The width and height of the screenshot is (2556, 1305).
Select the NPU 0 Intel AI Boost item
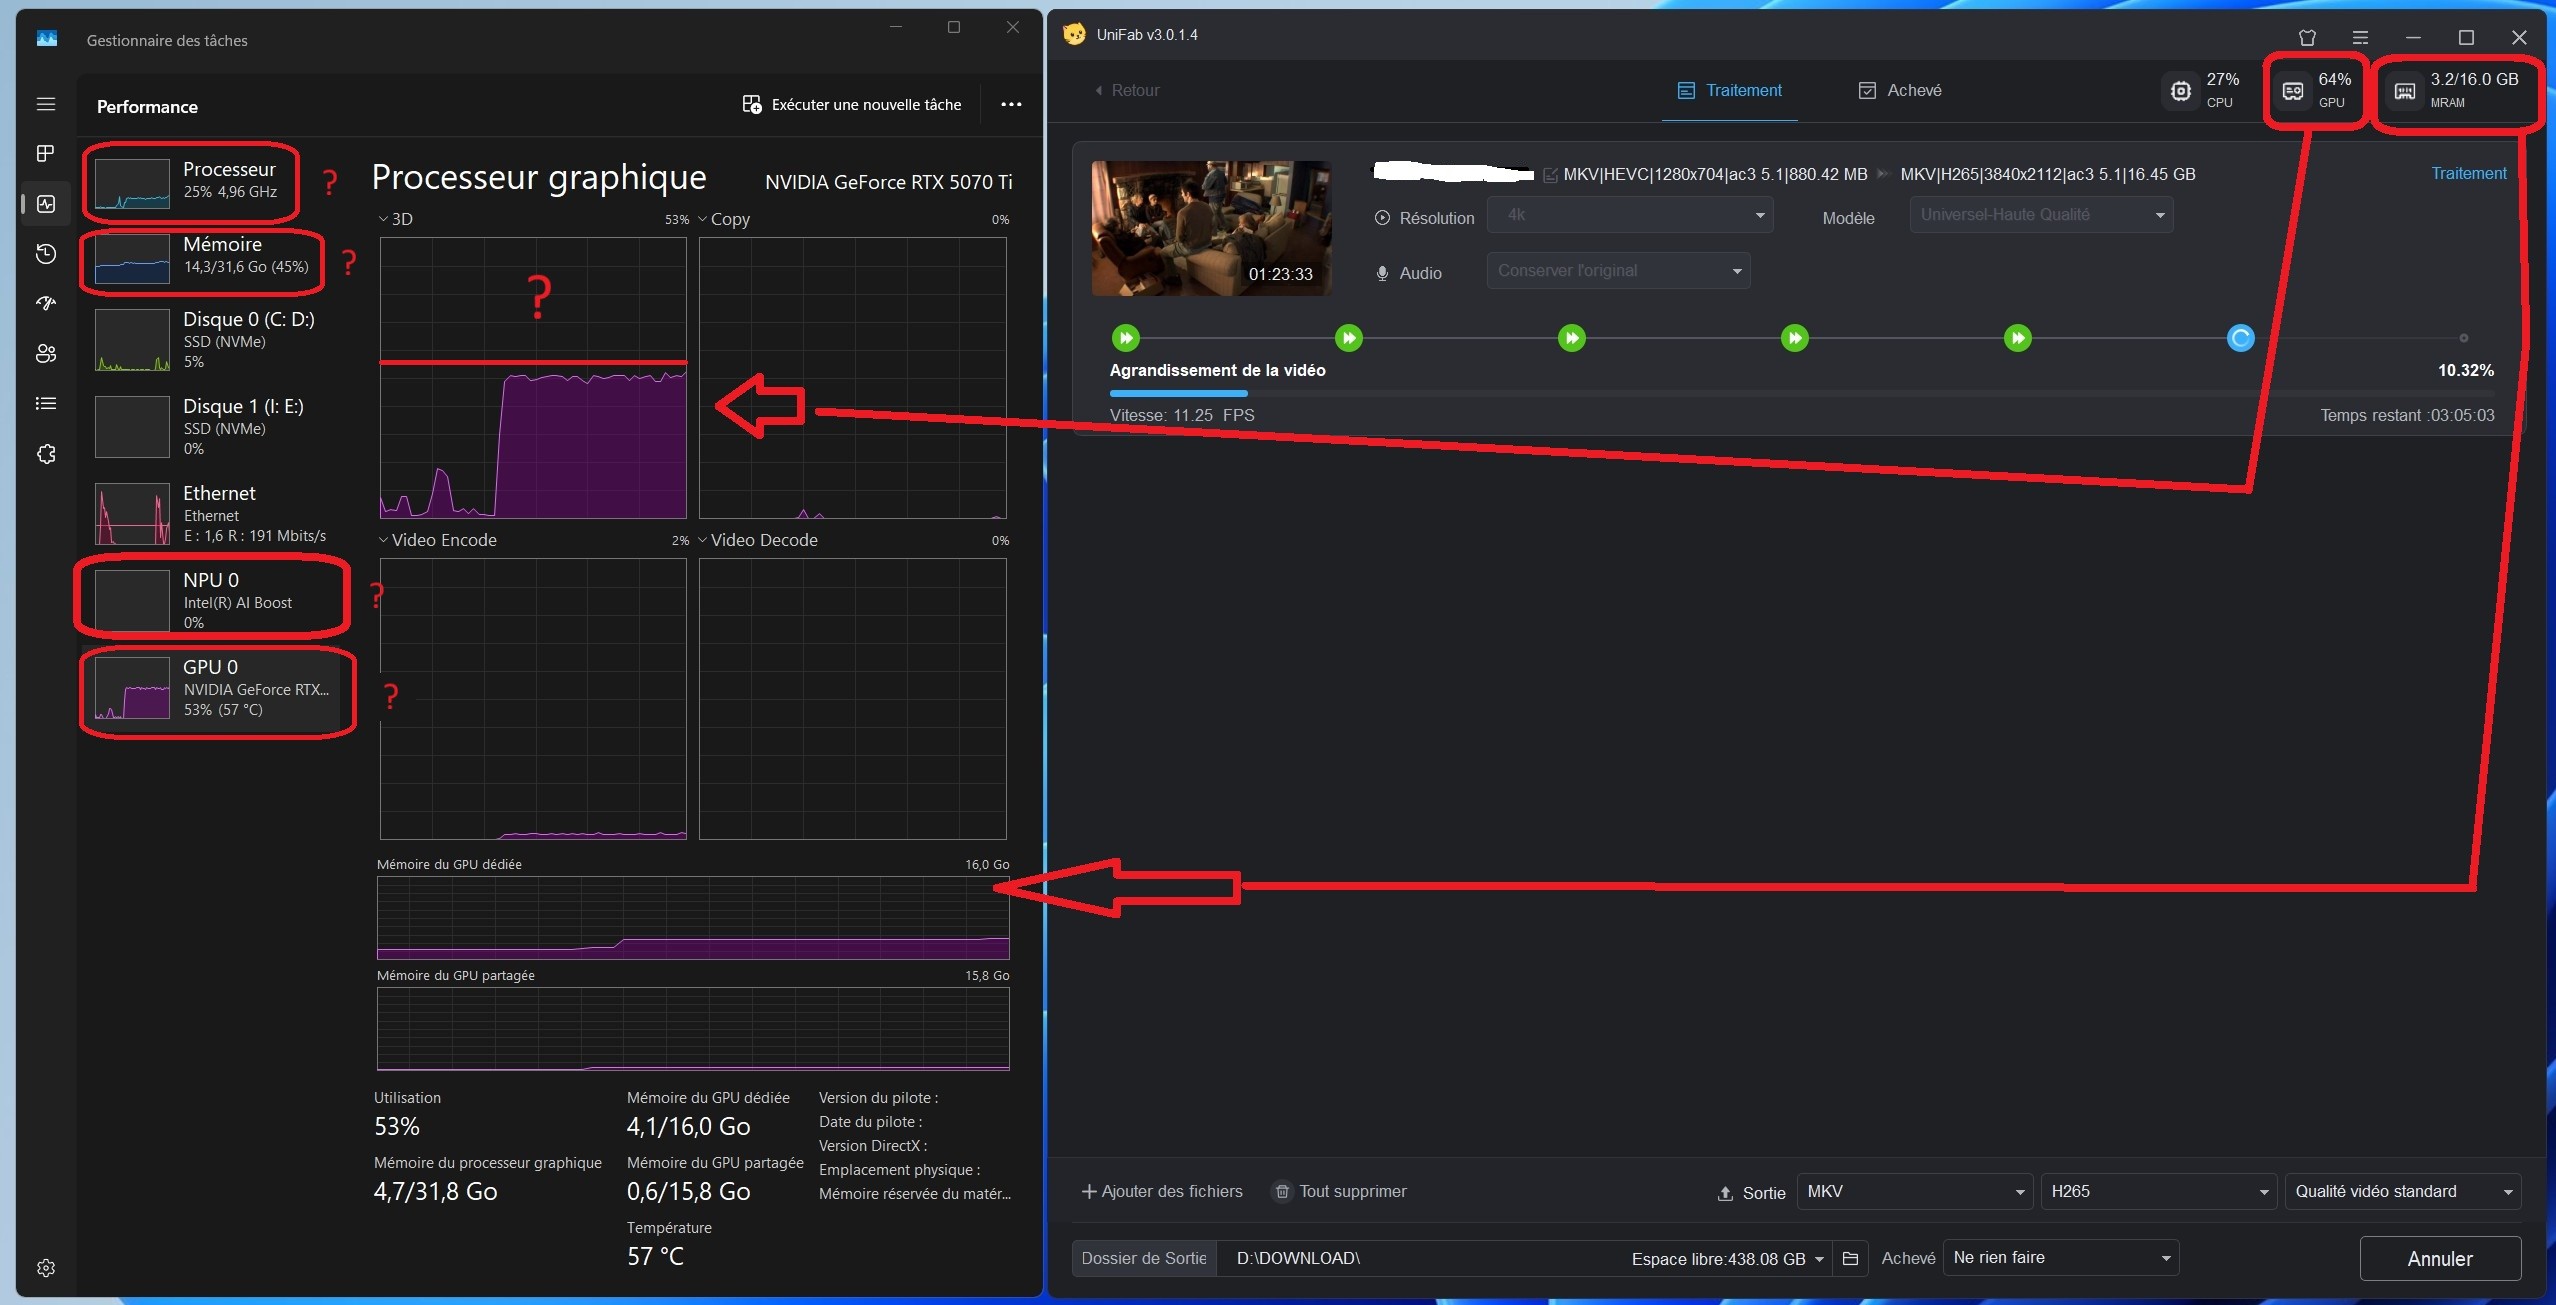click(x=214, y=600)
